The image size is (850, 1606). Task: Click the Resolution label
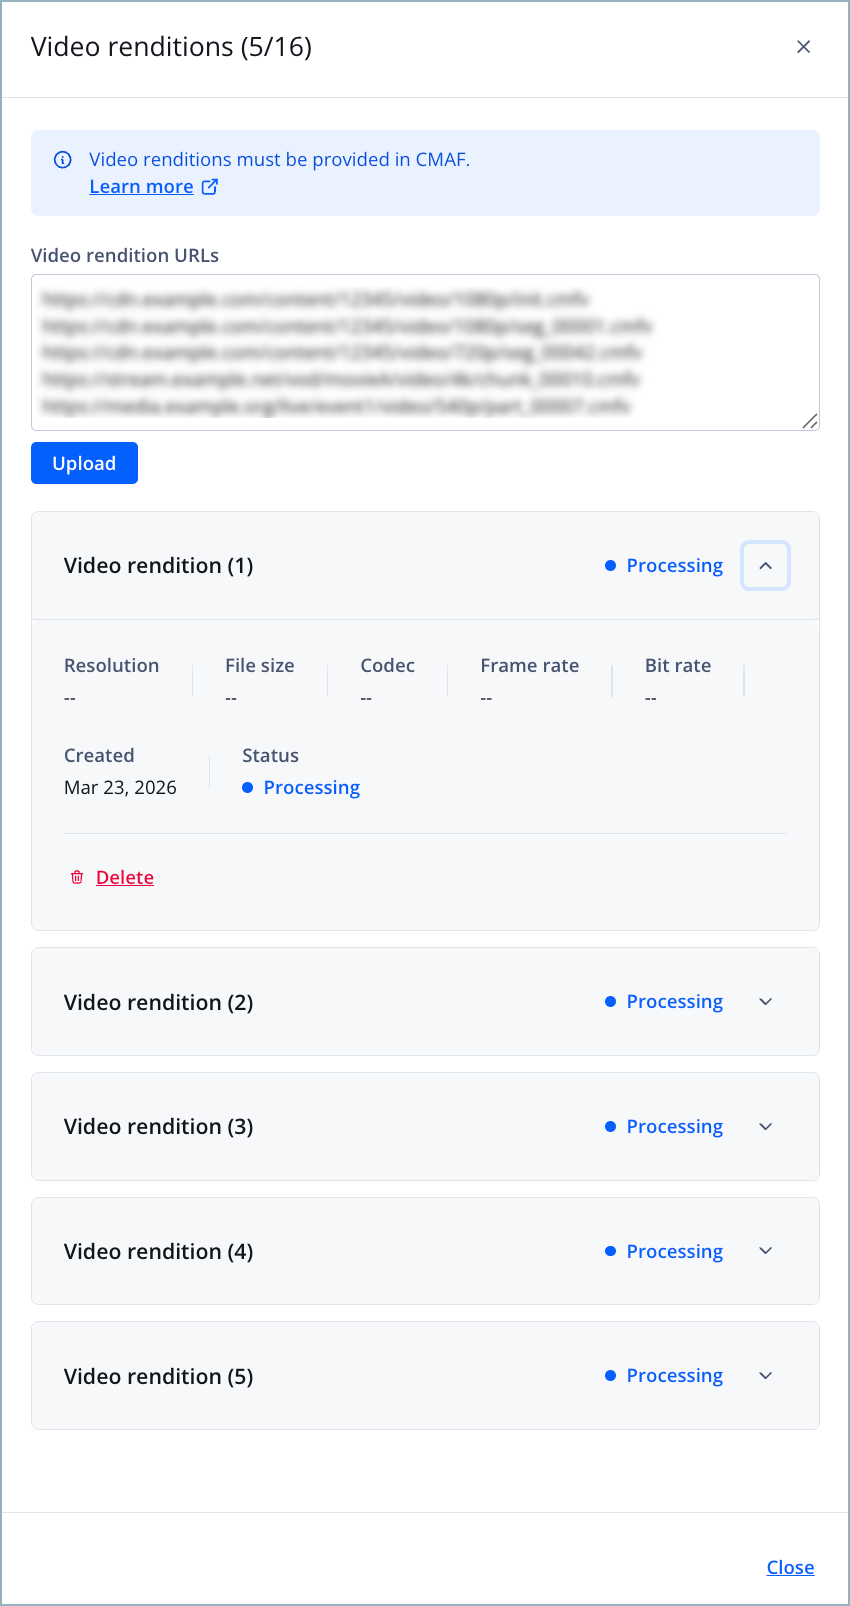pos(111,666)
